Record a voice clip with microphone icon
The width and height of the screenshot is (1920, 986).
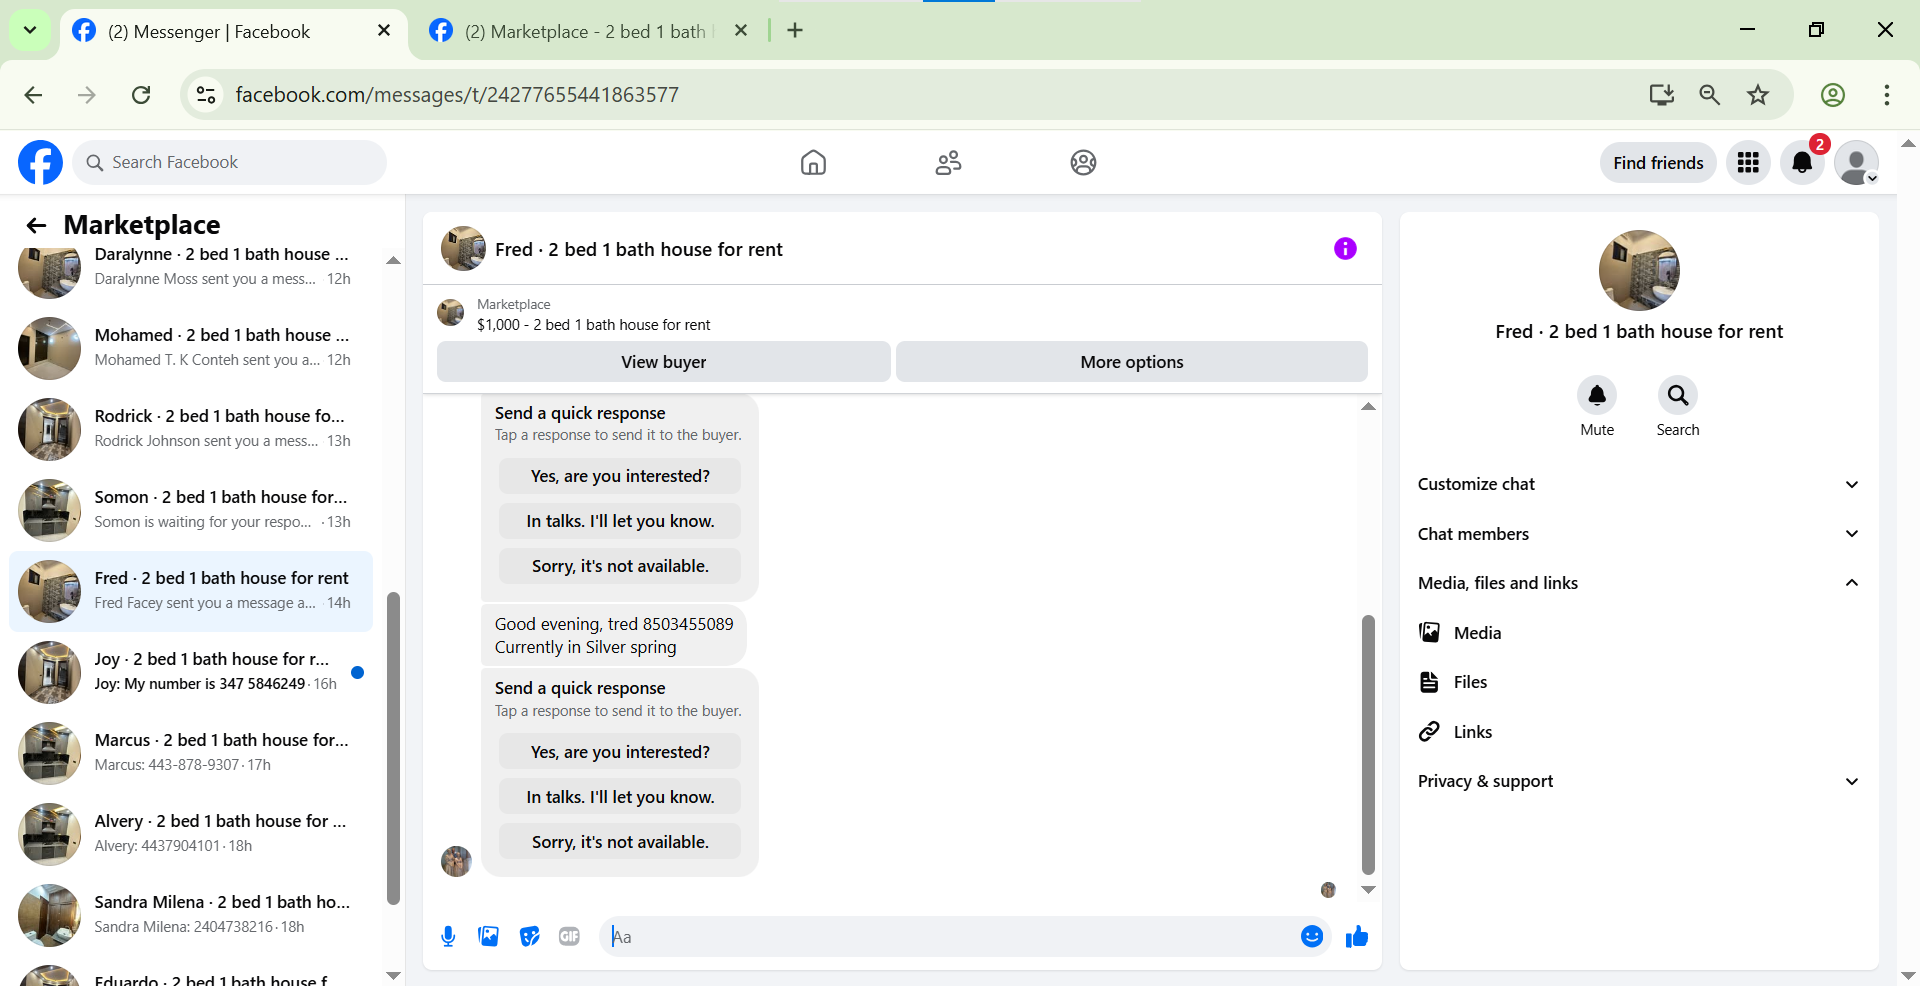(x=448, y=936)
